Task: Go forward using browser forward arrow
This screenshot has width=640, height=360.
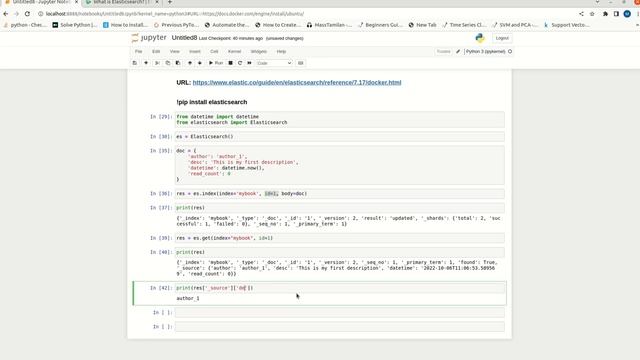Action: point(16,14)
